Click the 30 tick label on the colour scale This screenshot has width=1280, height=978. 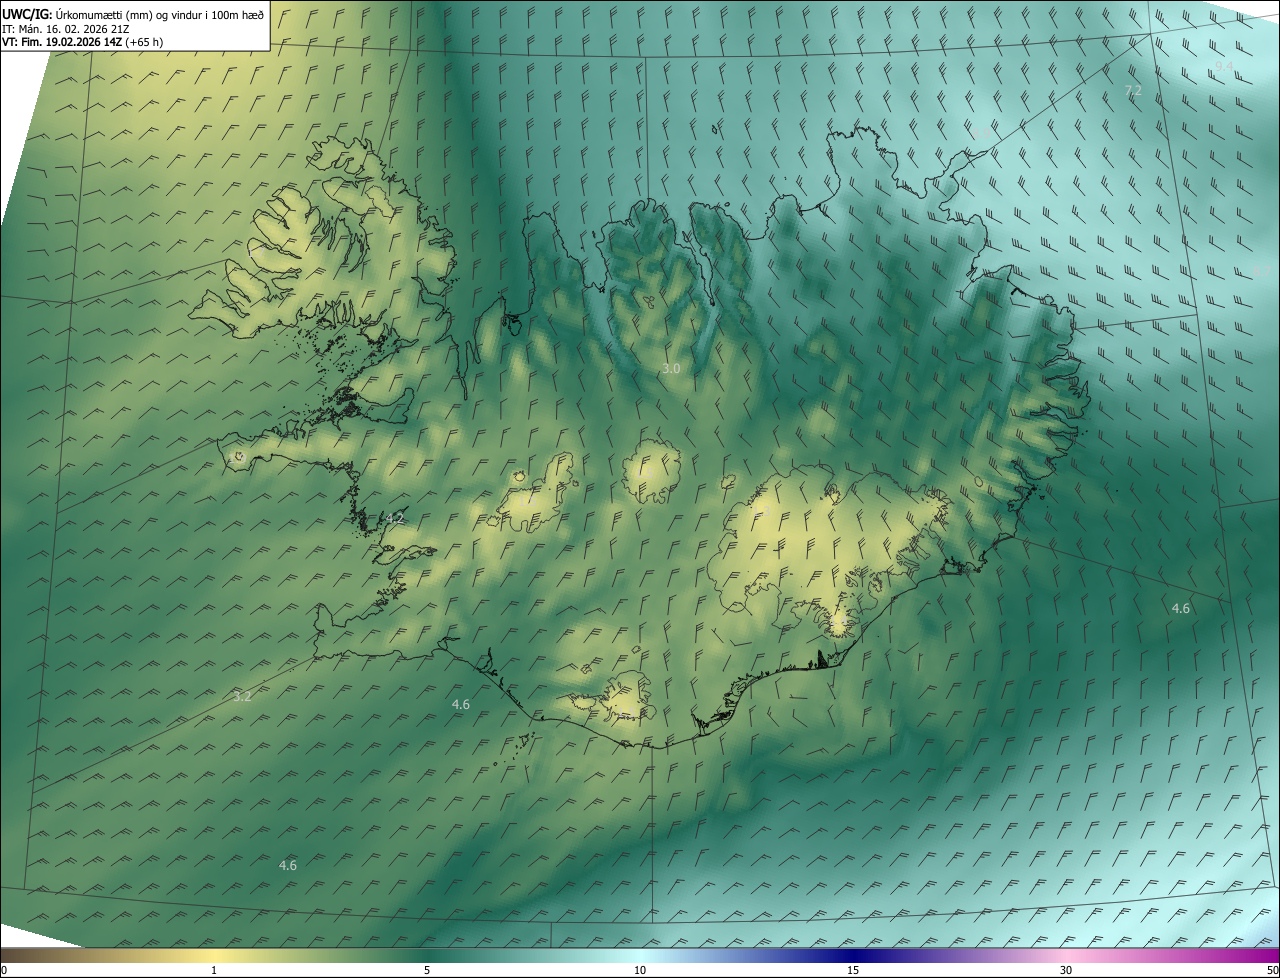click(x=1066, y=970)
